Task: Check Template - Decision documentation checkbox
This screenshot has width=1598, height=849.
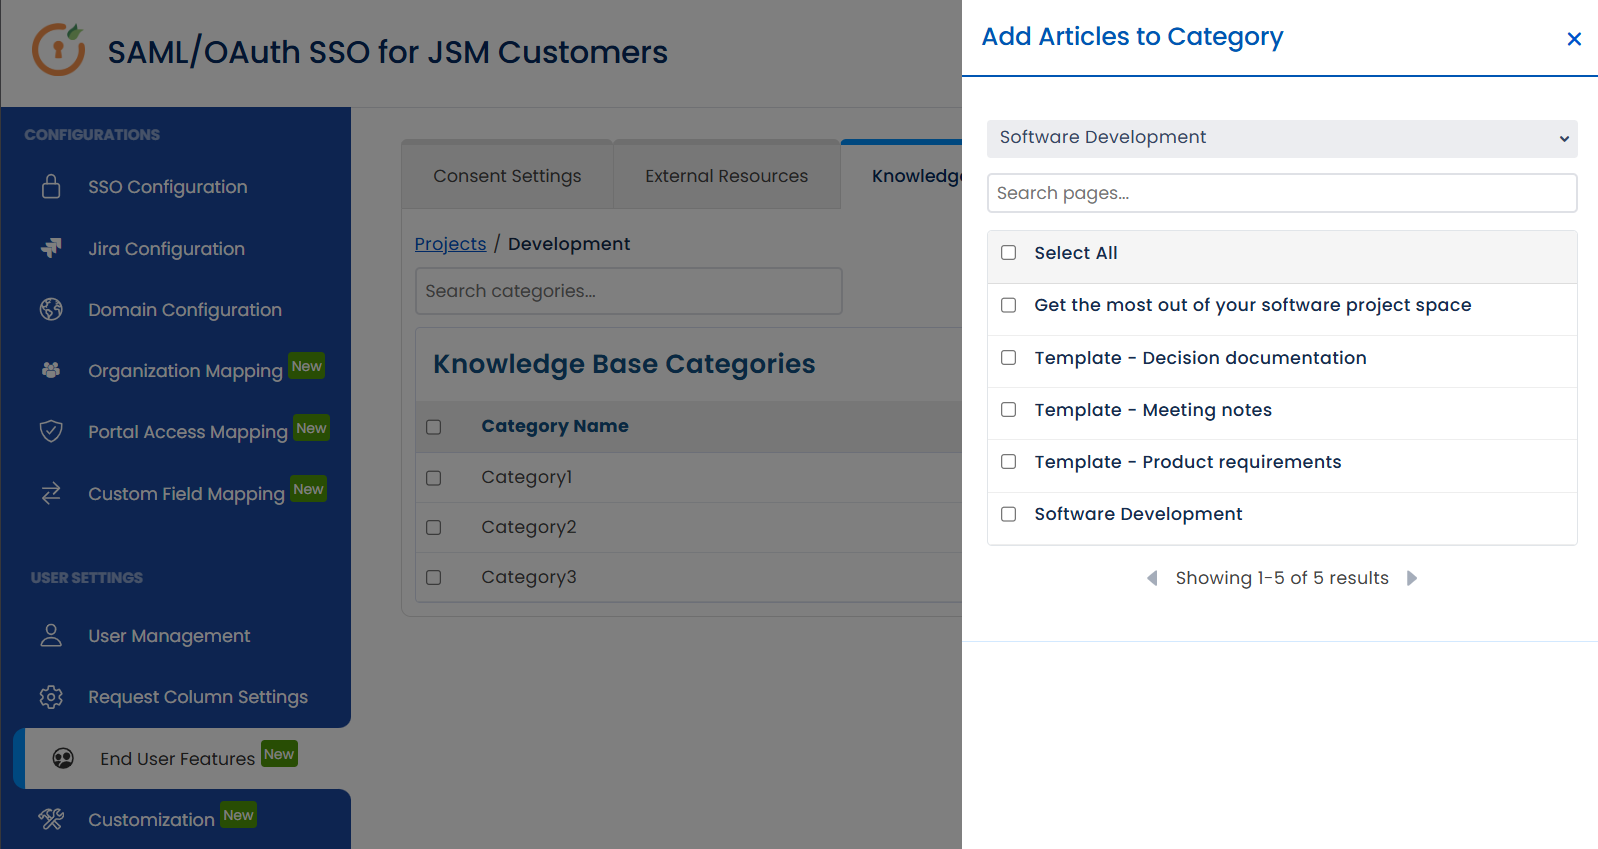Action: (1009, 358)
